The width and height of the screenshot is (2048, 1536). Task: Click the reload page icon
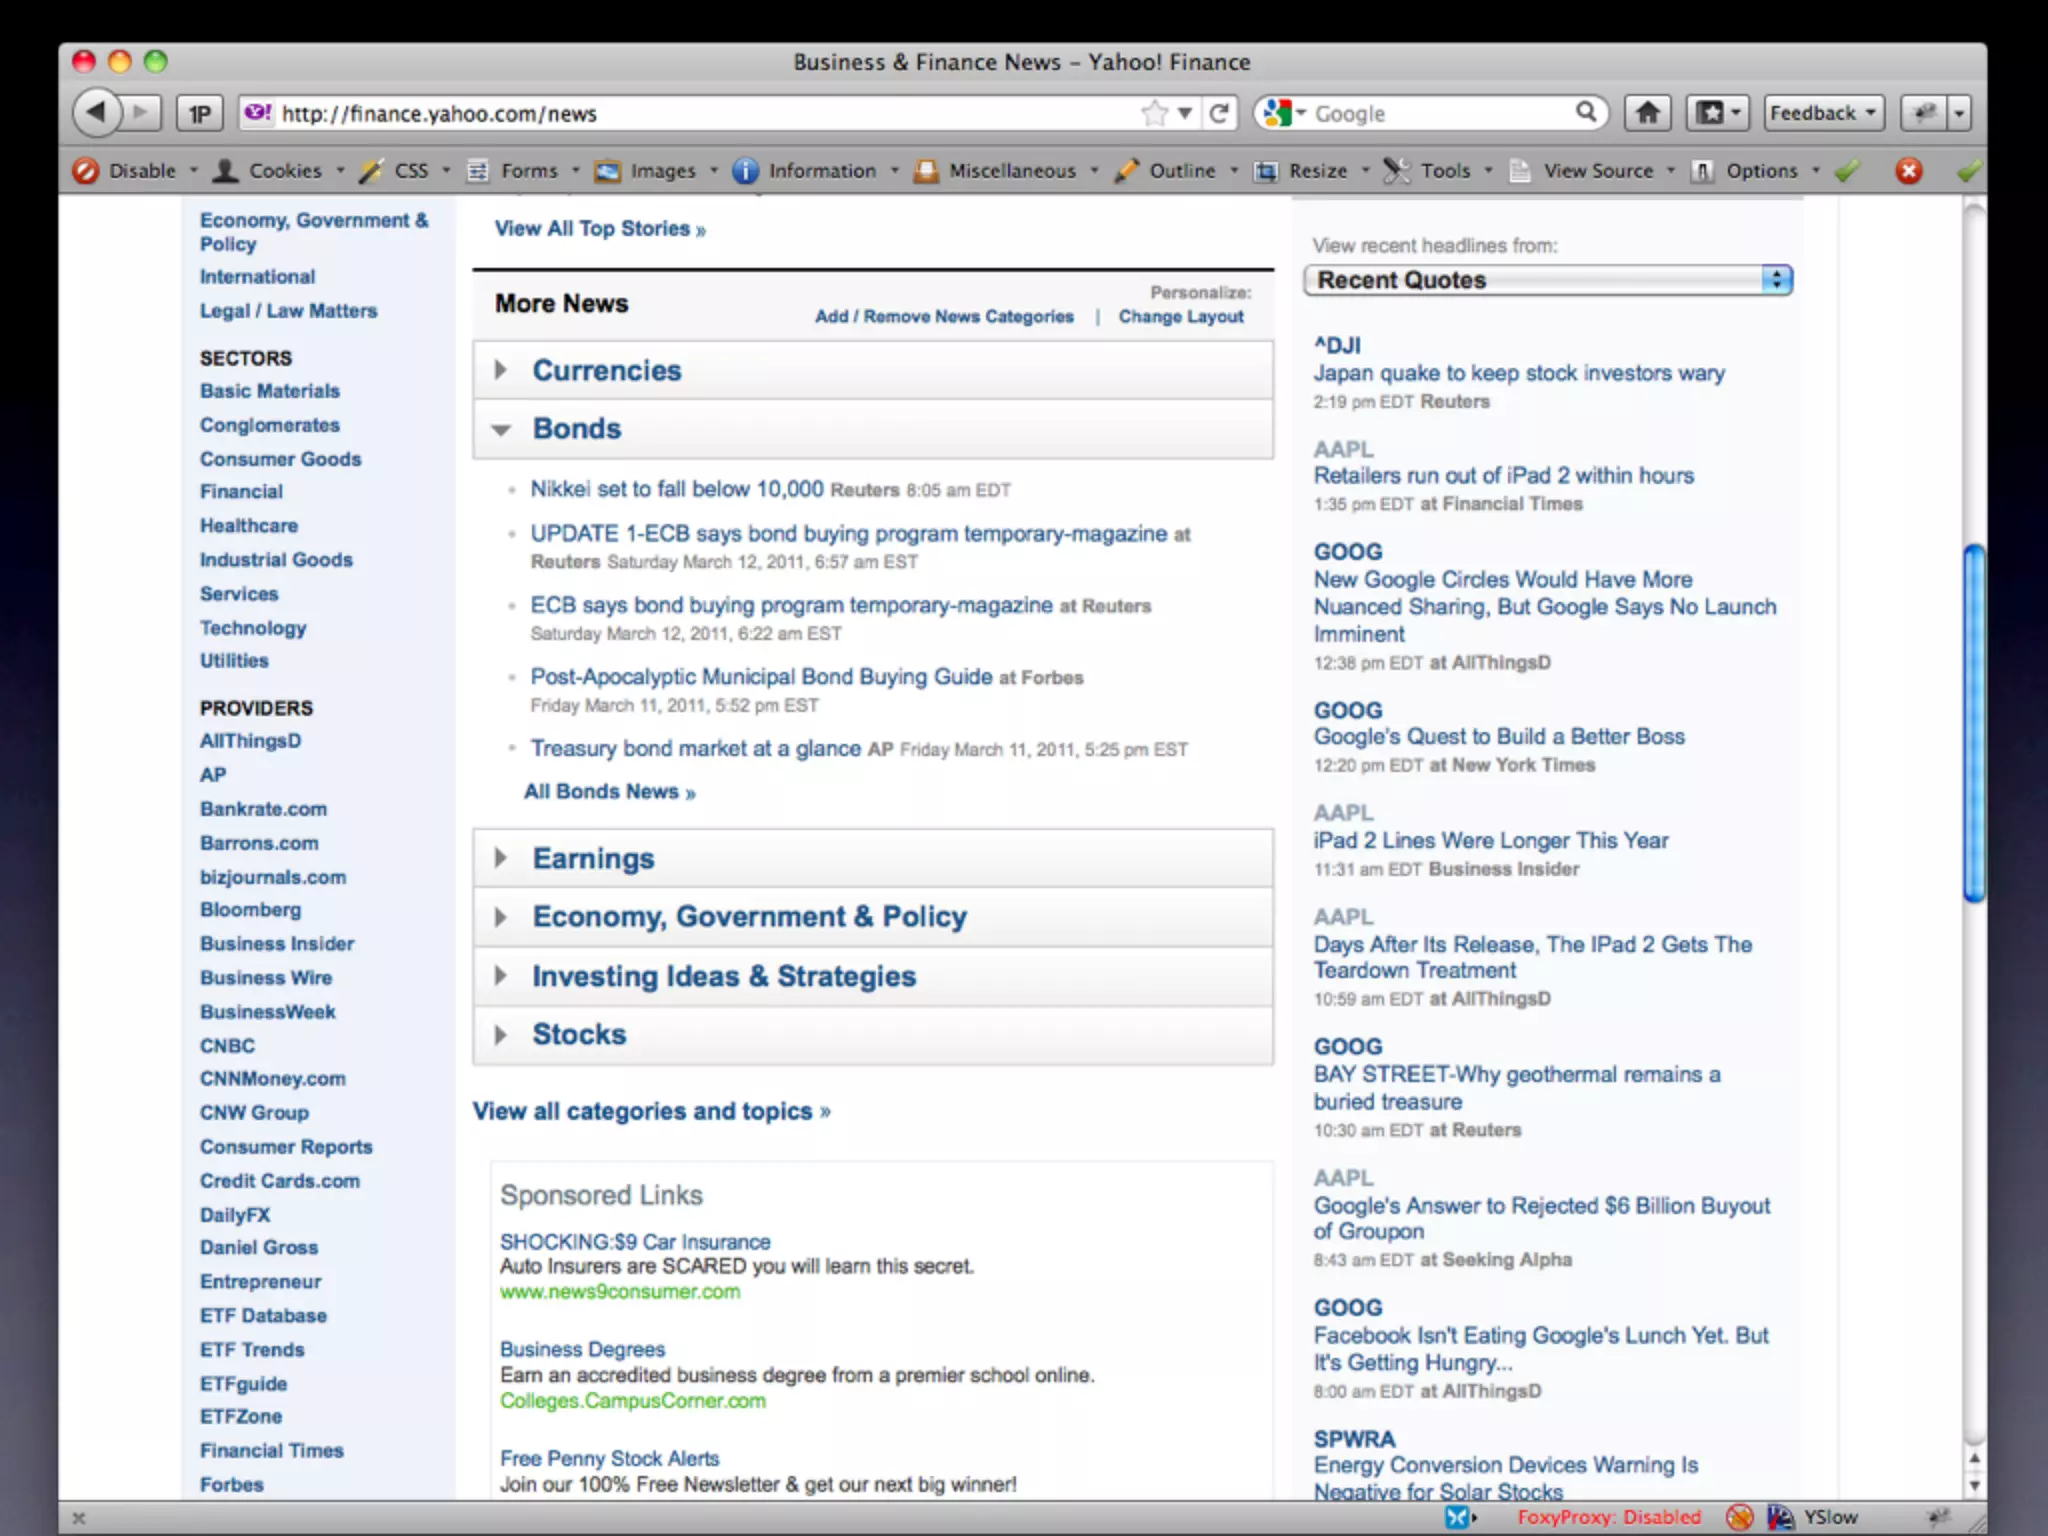pos(1219,113)
